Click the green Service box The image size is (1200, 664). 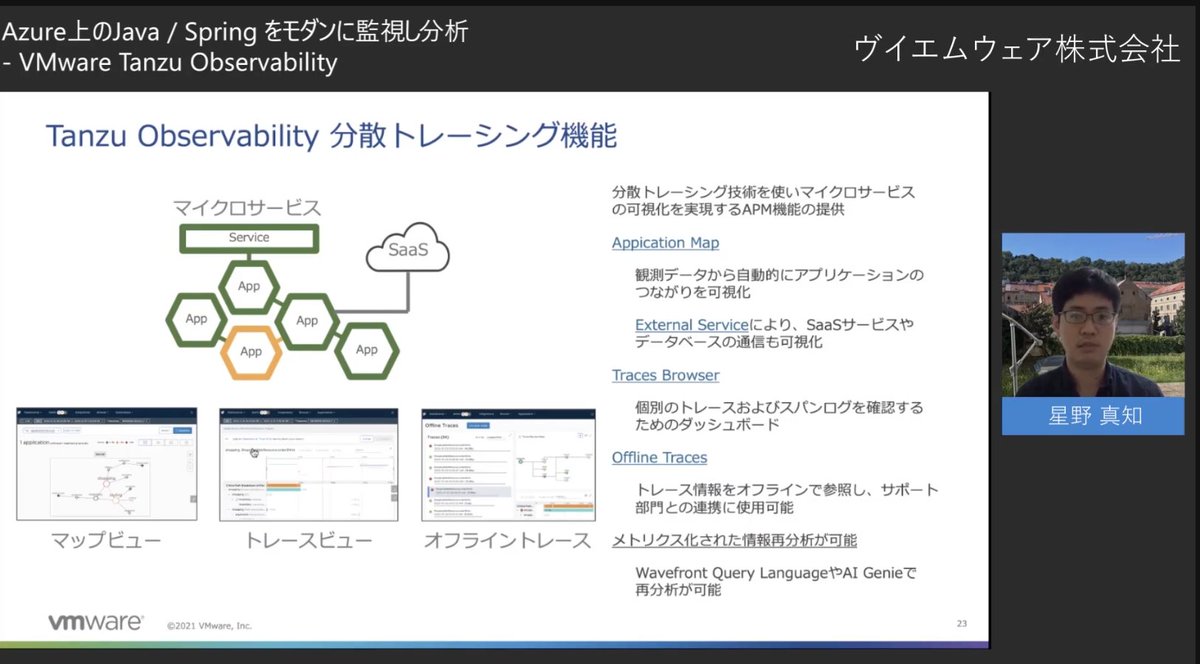[249, 238]
